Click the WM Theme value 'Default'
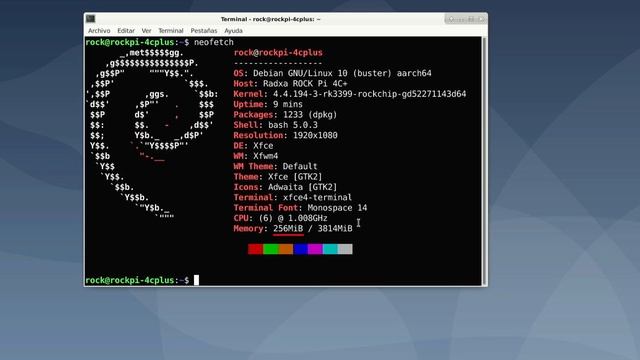The height and width of the screenshot is (360, 640). click(x=300, y=167)
